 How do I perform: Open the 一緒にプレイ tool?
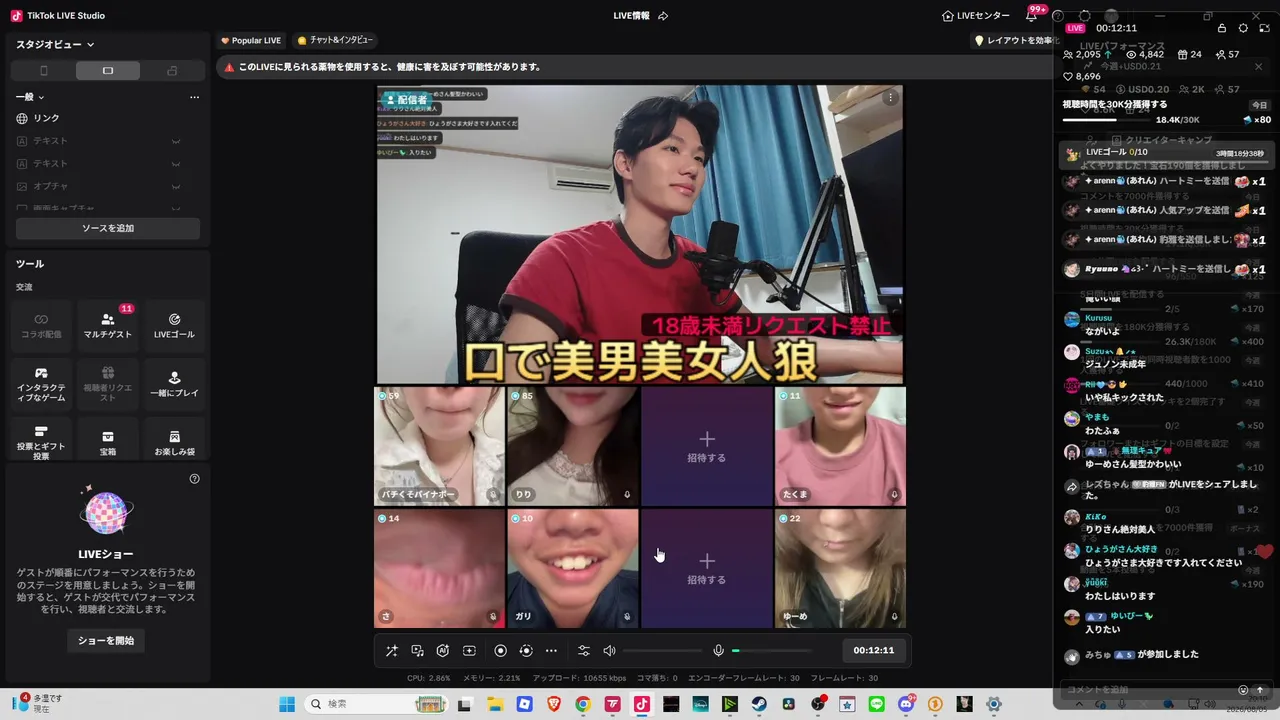pos(174,384)
